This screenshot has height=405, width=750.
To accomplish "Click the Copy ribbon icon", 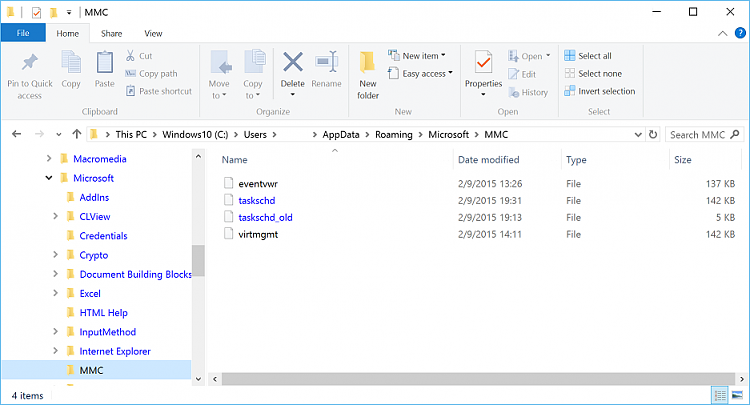I will point(71,64).
